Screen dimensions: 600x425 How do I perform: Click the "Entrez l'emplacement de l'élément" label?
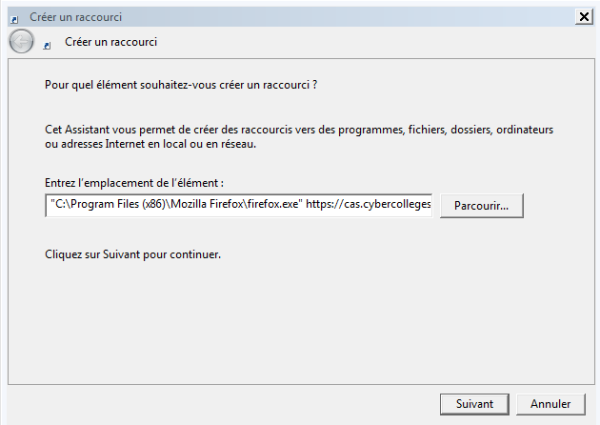[x=134, y=184]
